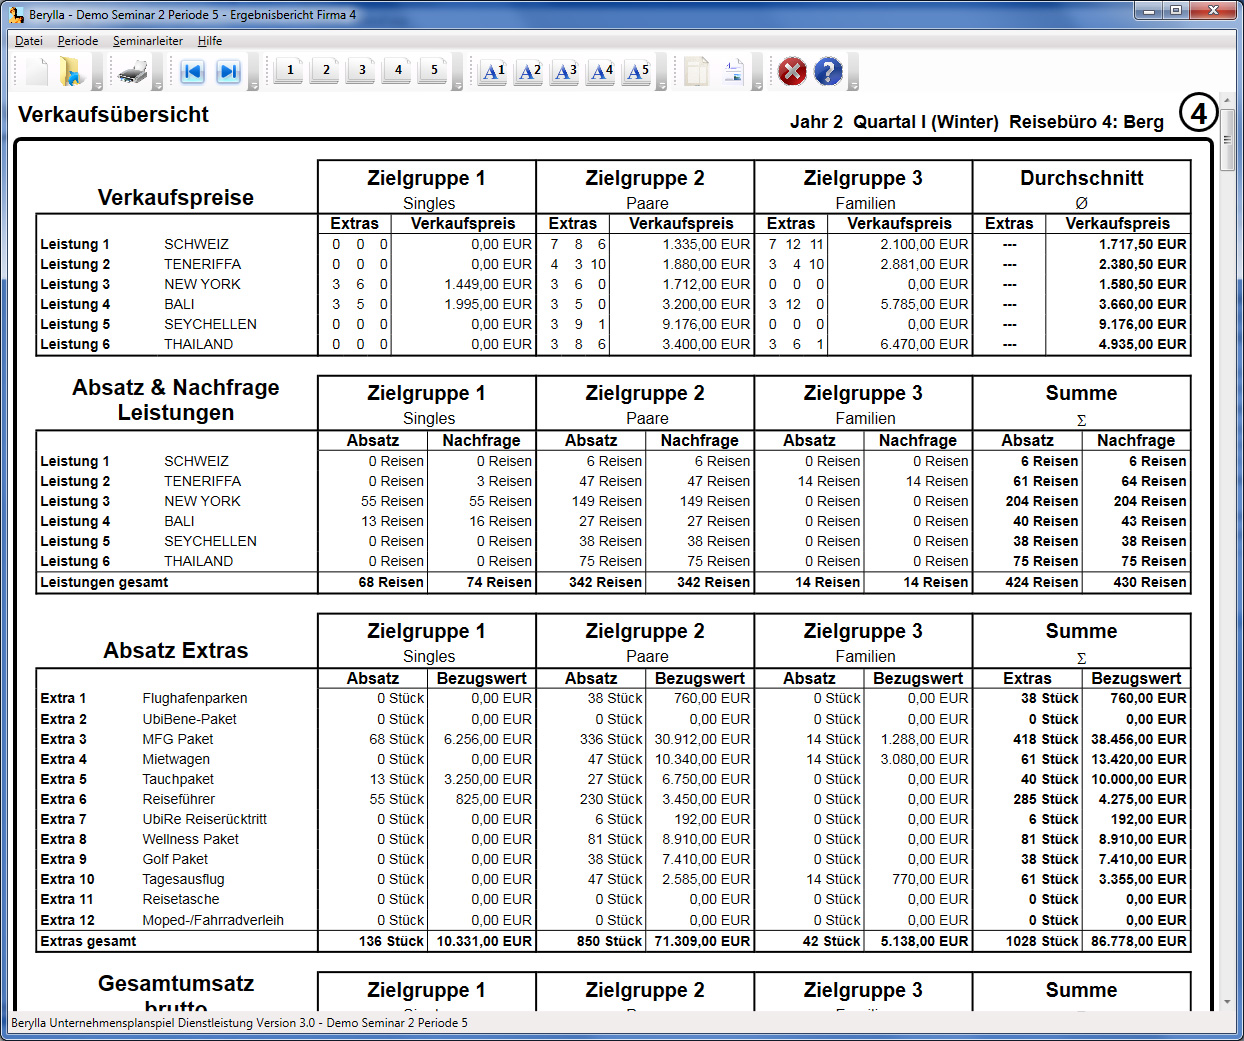Select the total '424 Reisen' cell
This screenshot has width=1244, height=1041.
click(x=1042, y=582)
